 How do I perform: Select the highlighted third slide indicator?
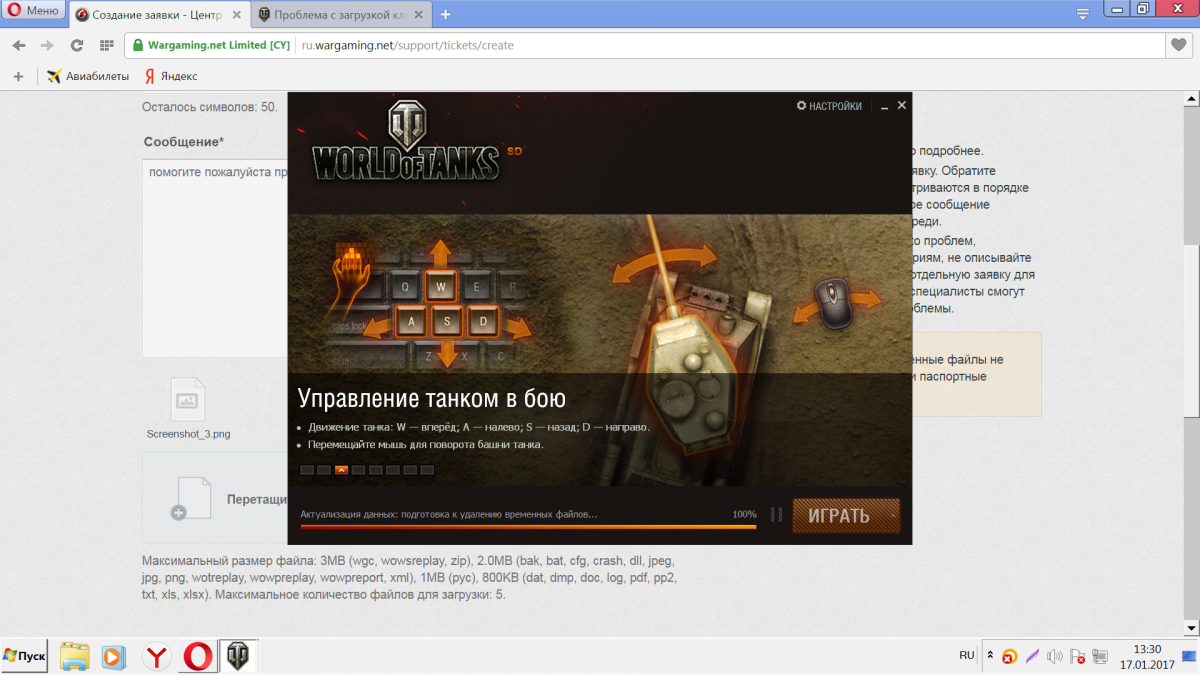click(341, 469)
